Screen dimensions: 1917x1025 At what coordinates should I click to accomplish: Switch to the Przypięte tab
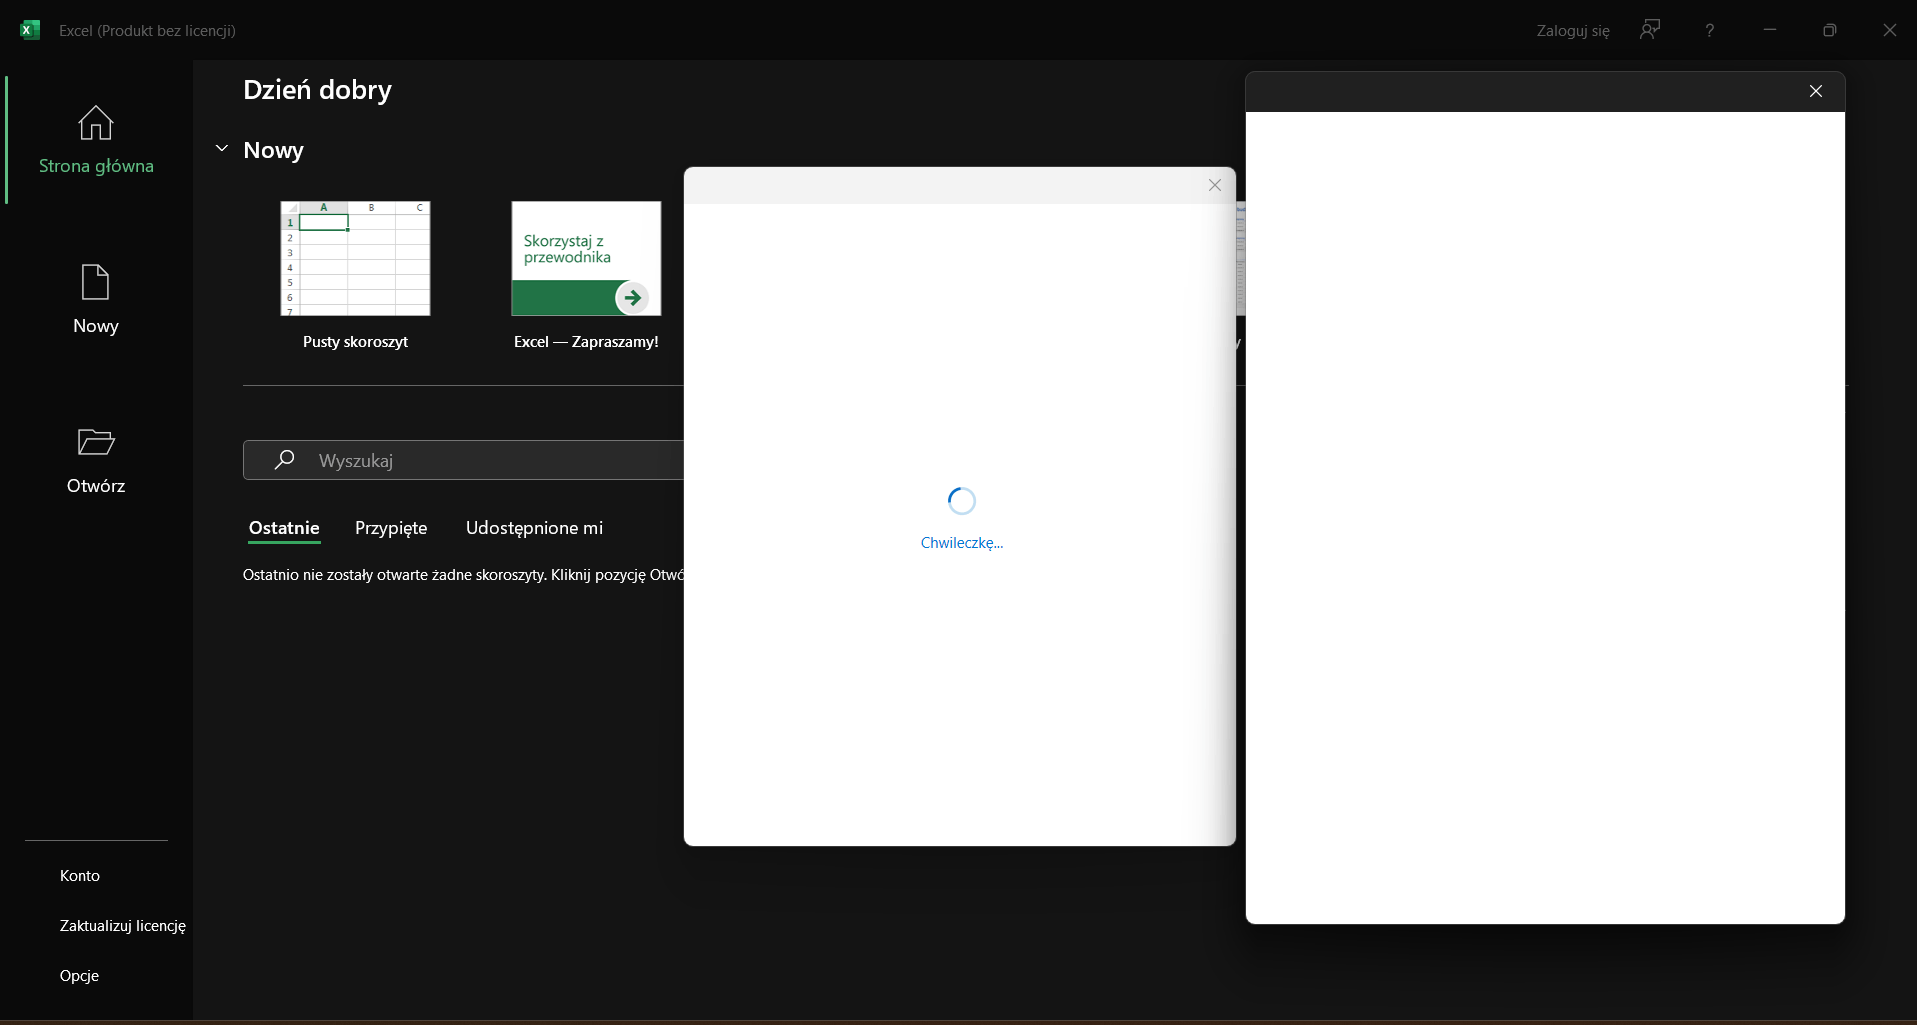tap(391, 528)
